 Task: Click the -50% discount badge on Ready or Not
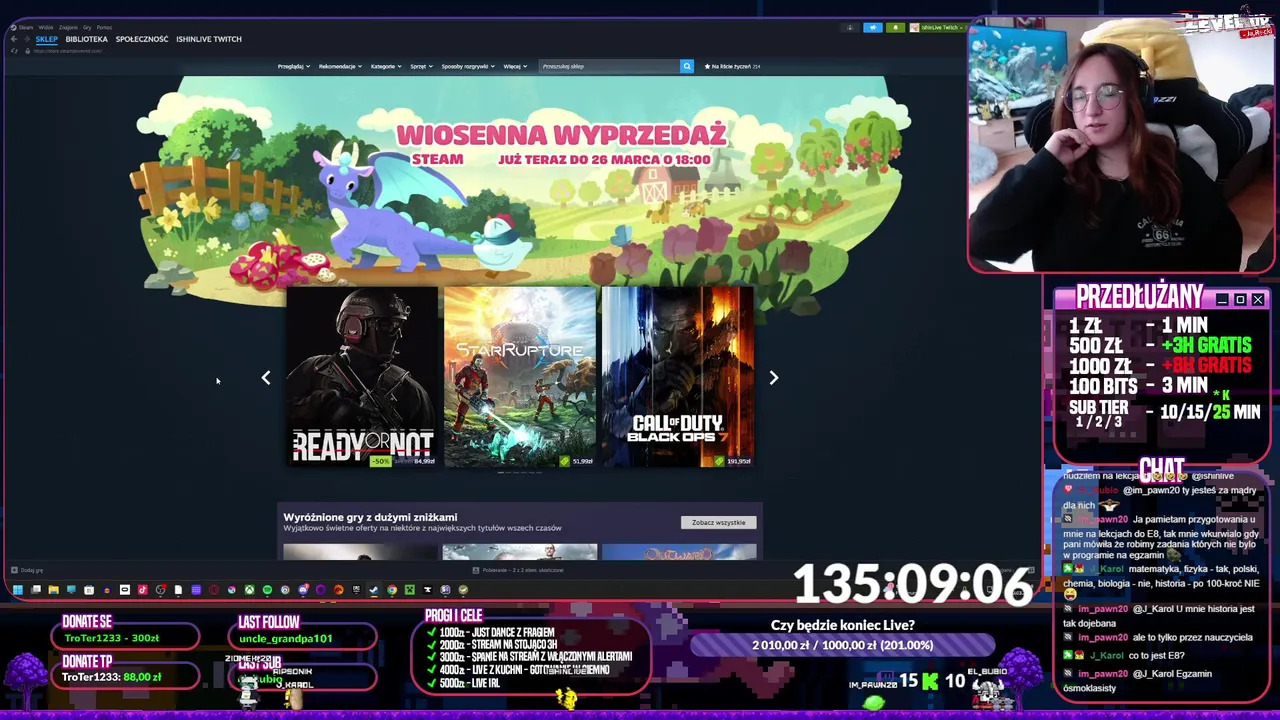click(380, 461)
